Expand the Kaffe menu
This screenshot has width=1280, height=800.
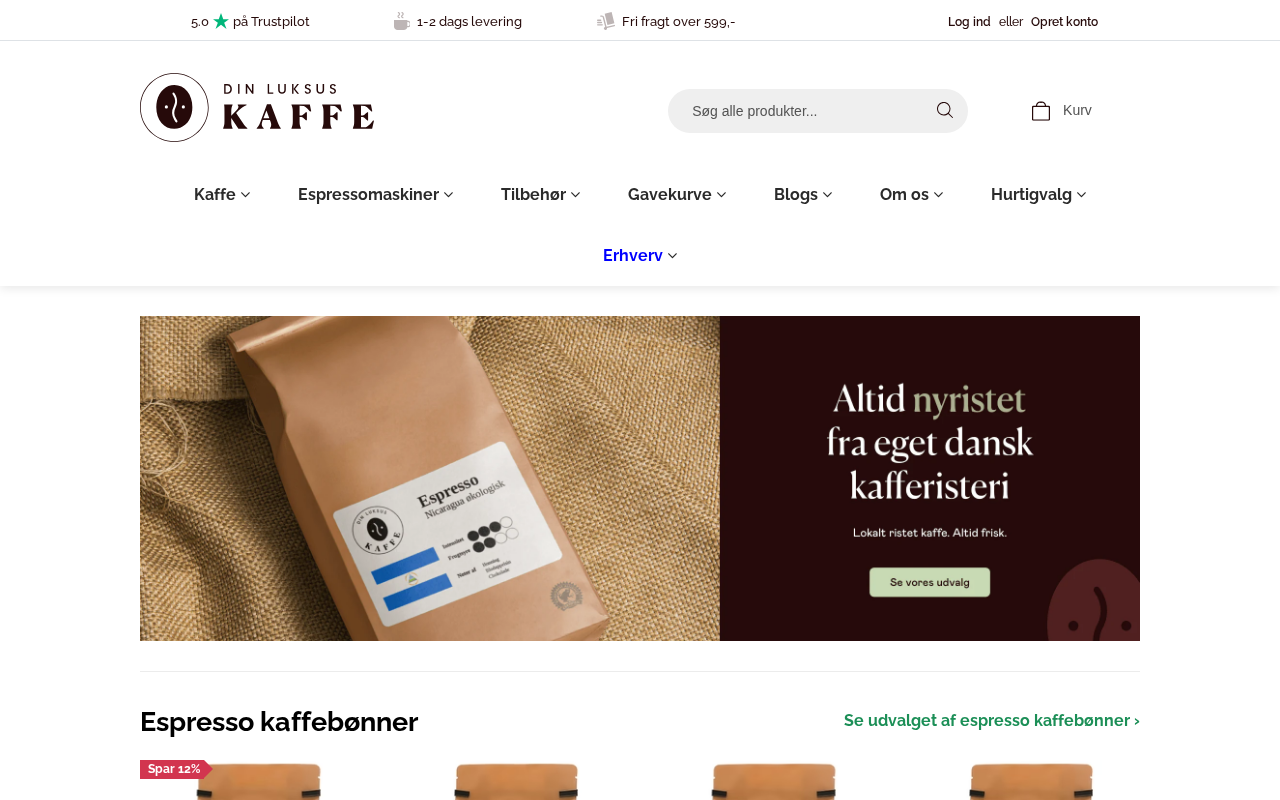tap(222, 195)
